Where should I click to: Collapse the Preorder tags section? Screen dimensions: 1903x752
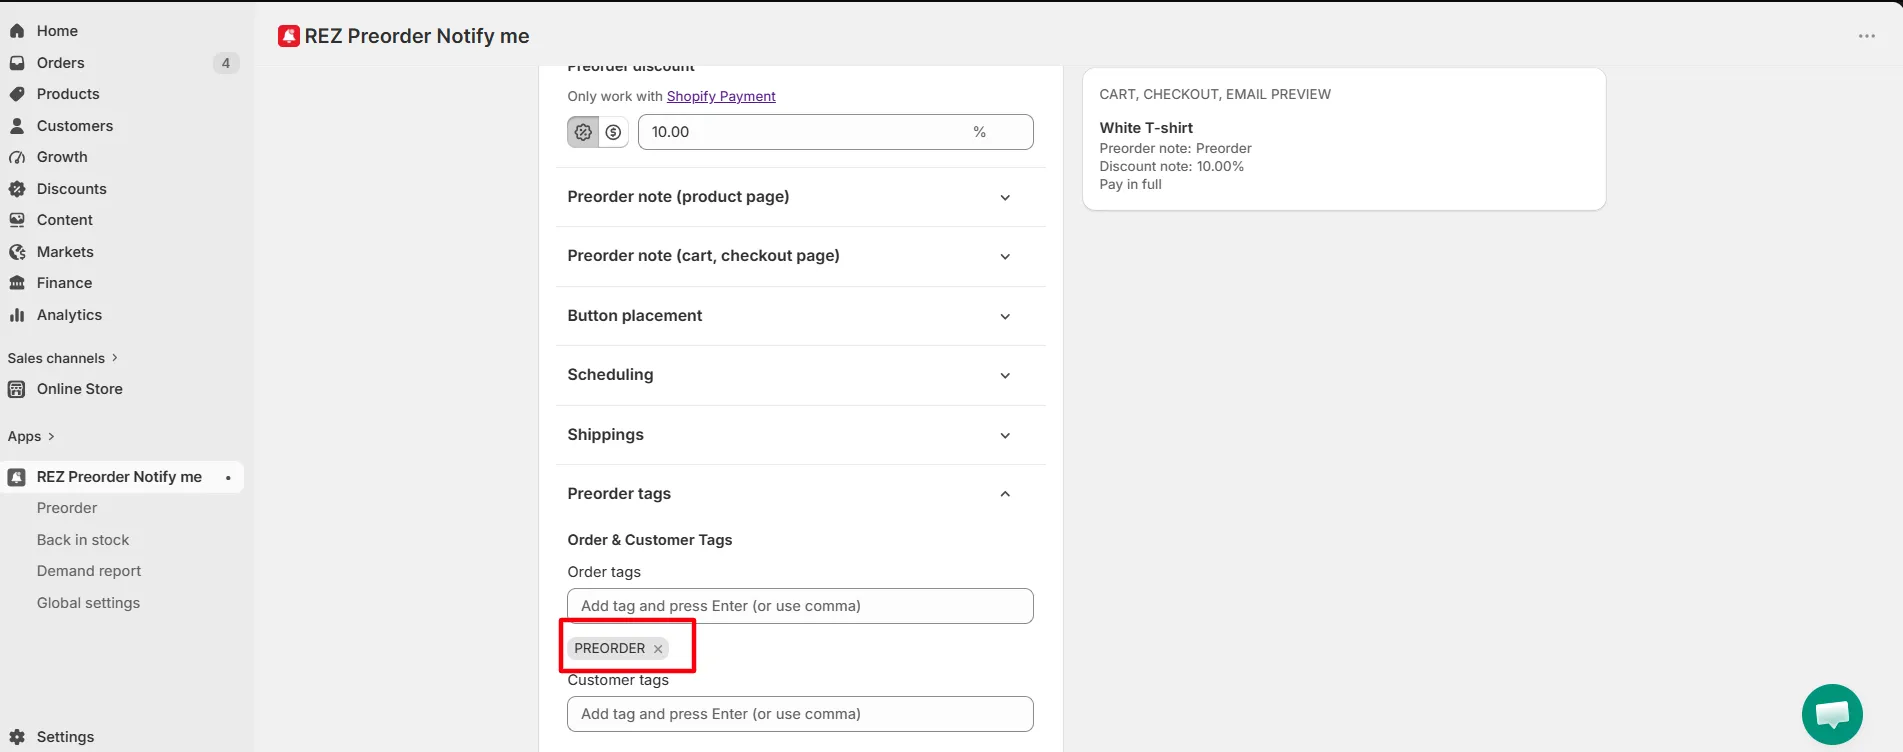tap(1005, 494)
